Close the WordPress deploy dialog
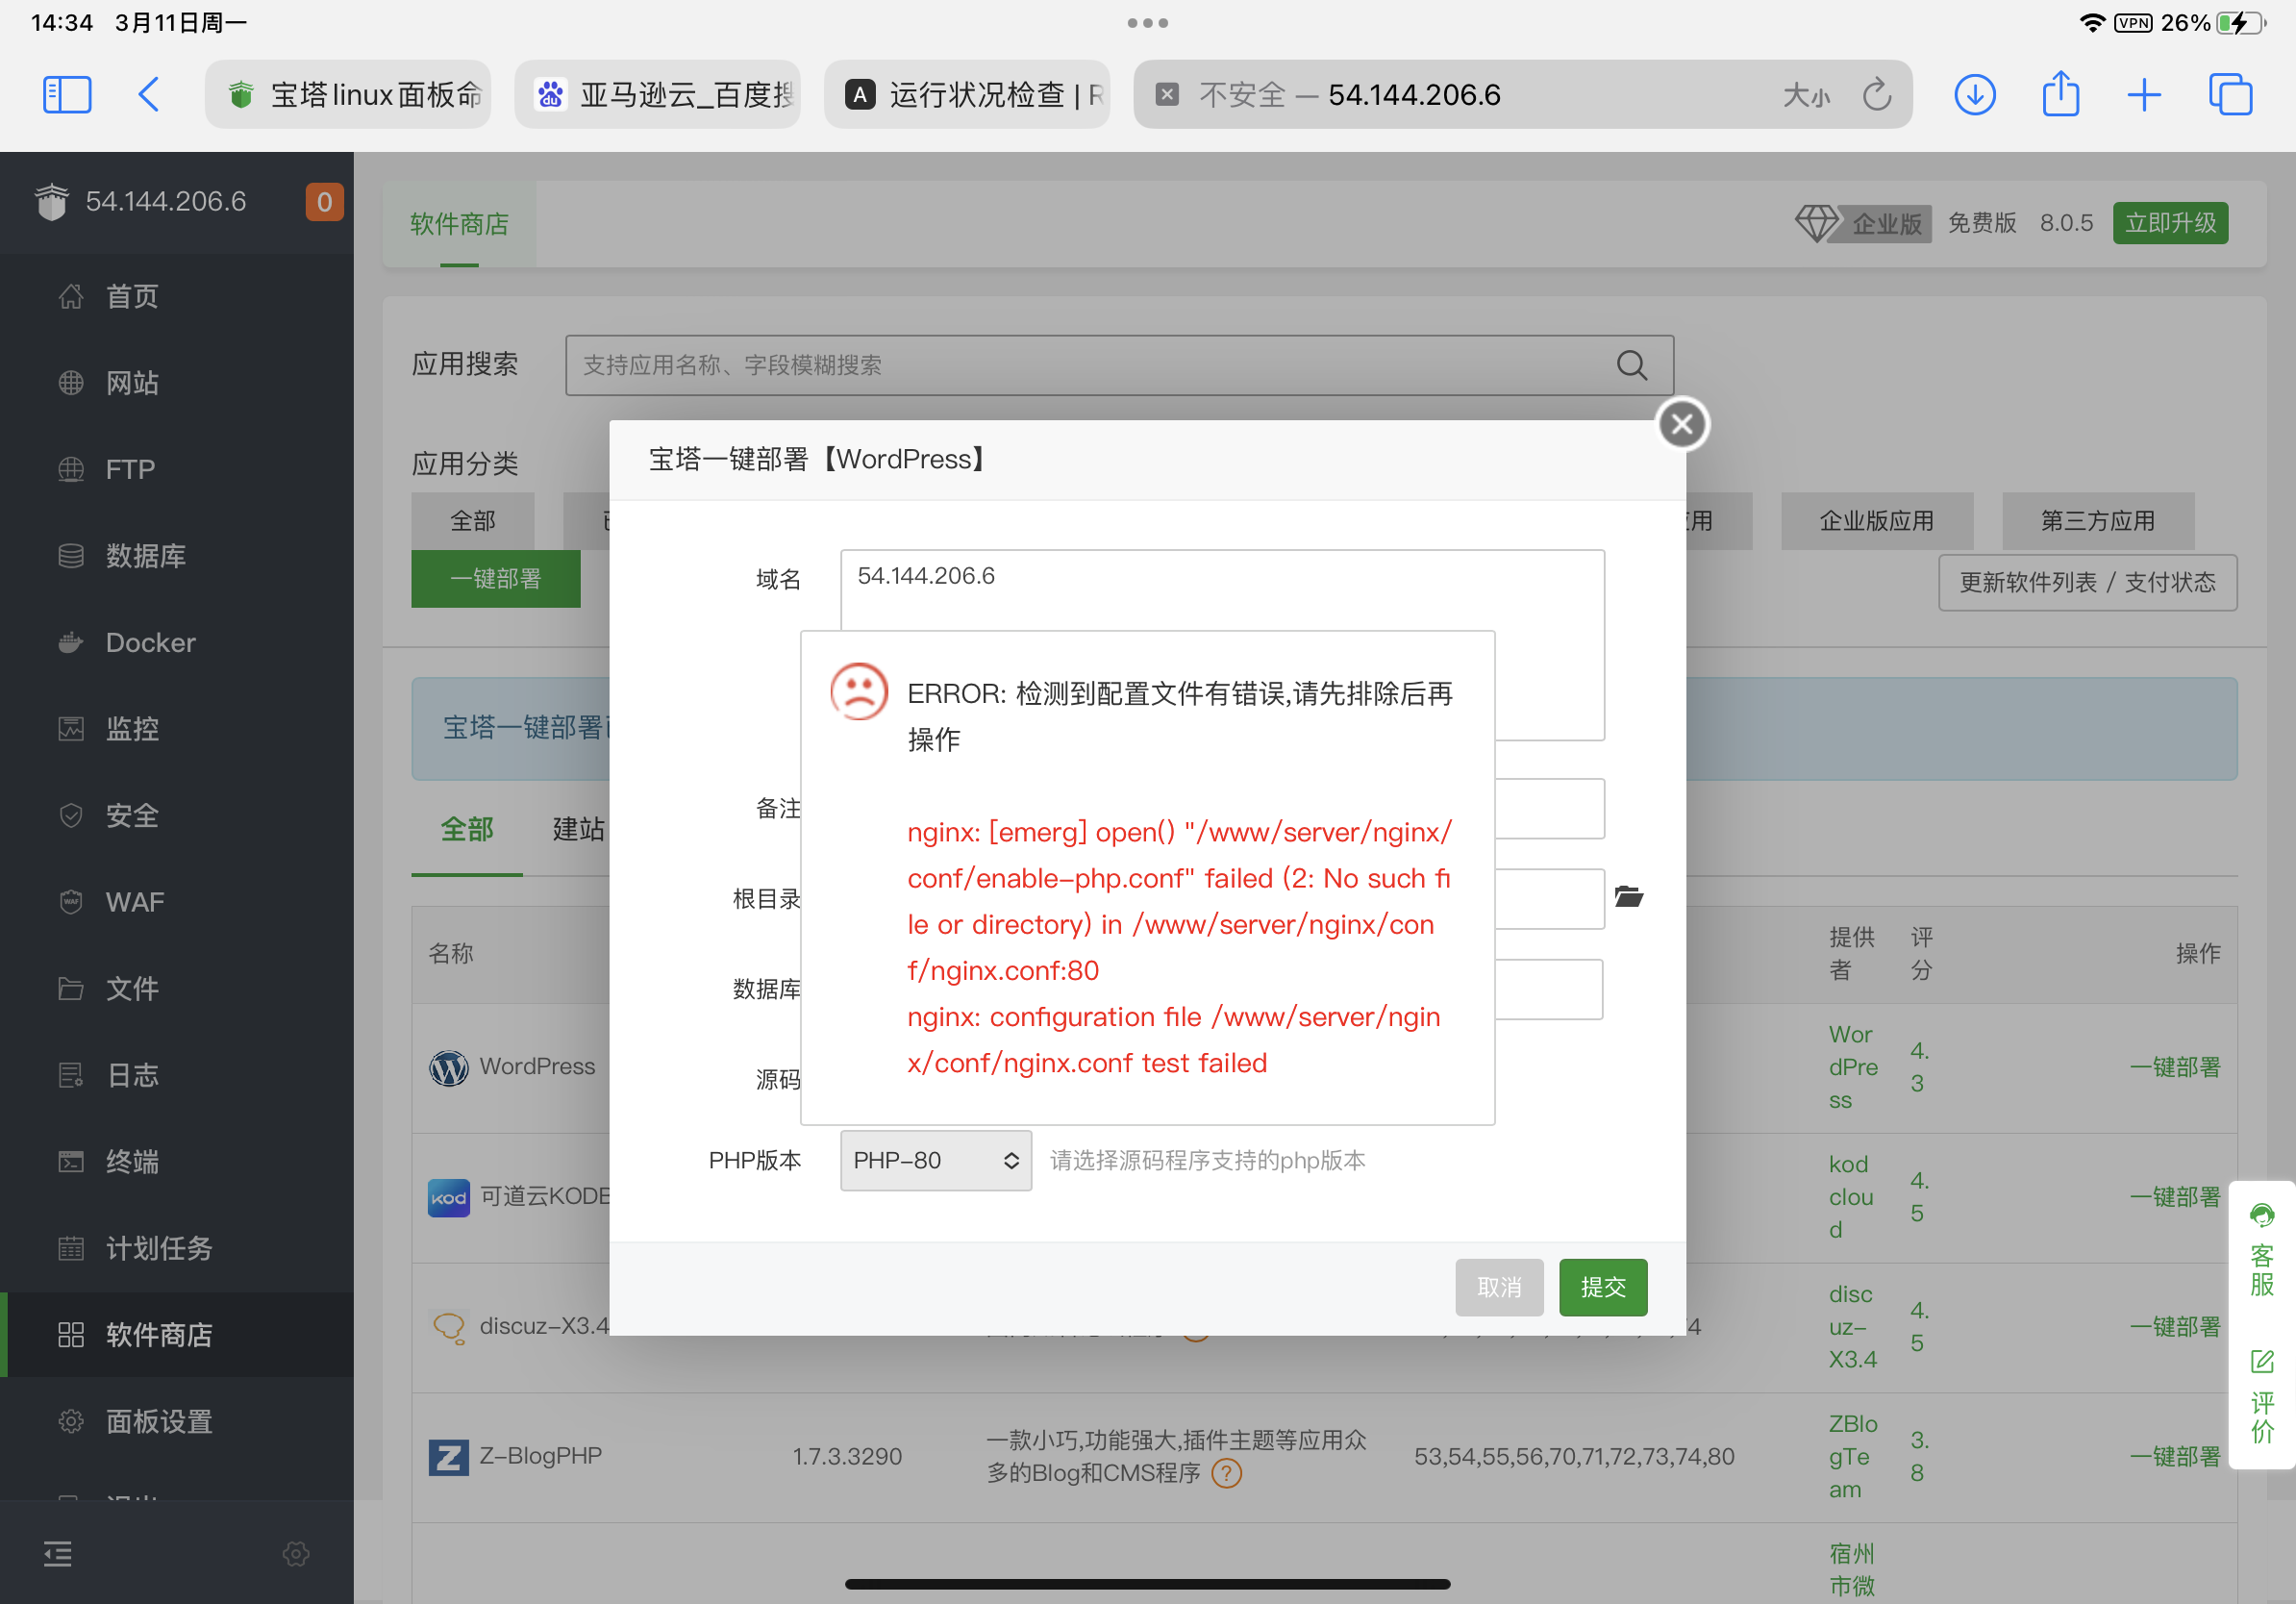Viewport: 2296px width, 1604px height. pyautogui.click(x=1682, y=424)
